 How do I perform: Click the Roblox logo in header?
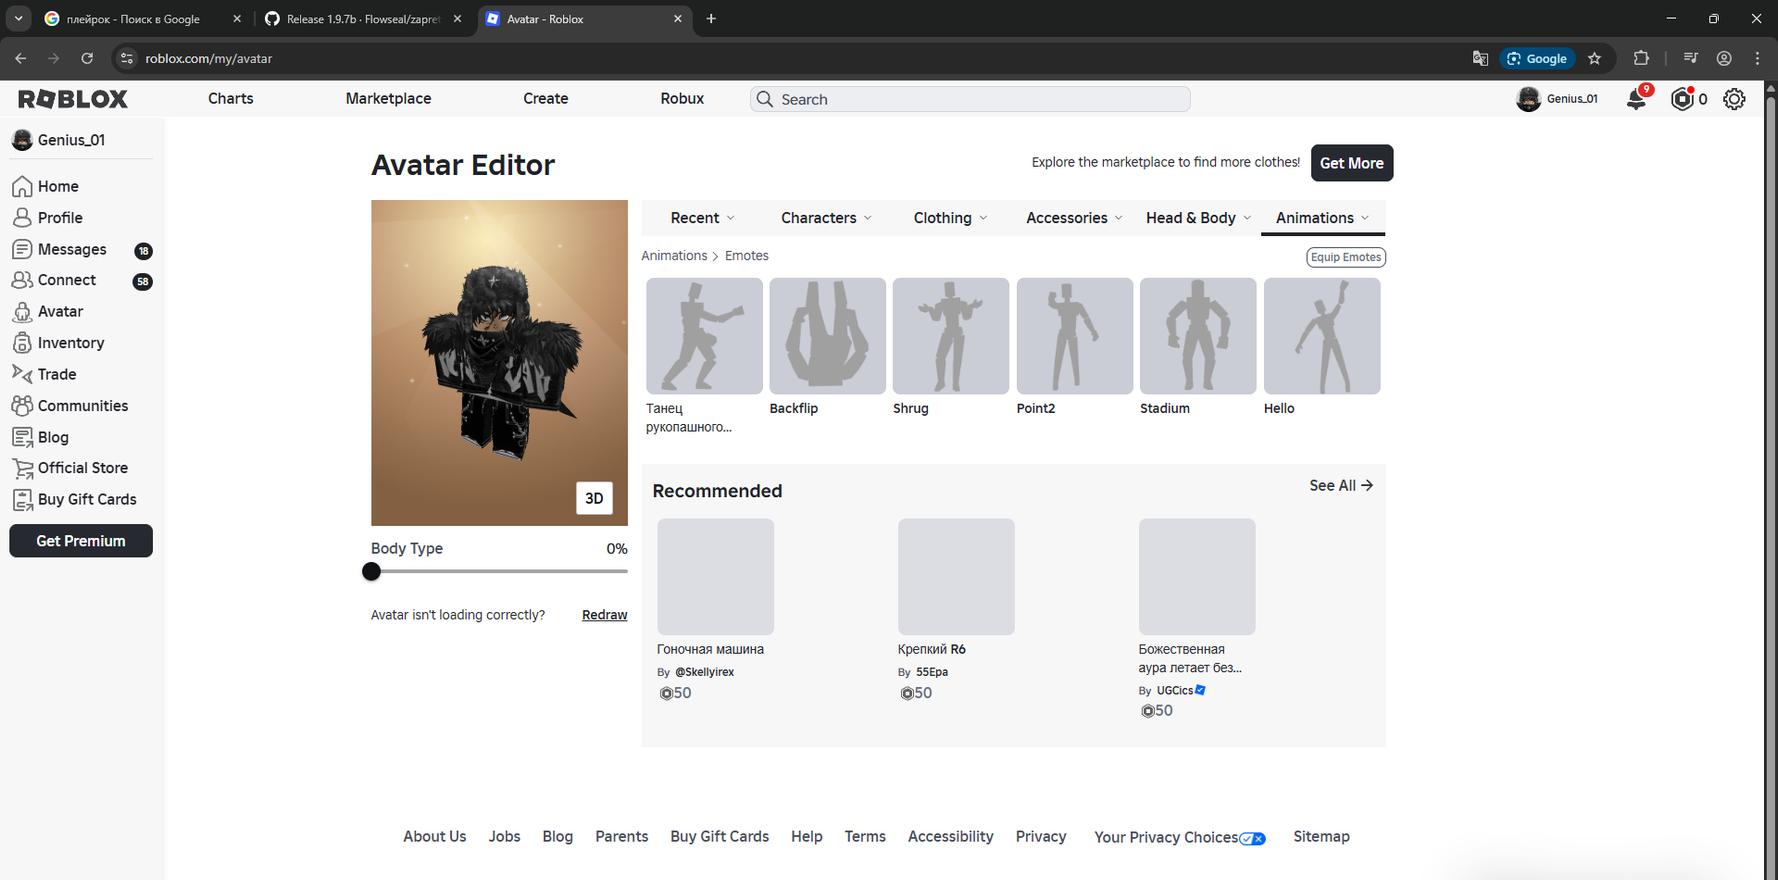click(x=73, y=99)
